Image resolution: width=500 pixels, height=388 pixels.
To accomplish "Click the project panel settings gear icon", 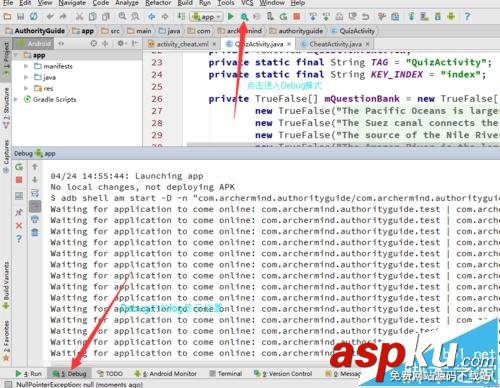I will 120,43.
